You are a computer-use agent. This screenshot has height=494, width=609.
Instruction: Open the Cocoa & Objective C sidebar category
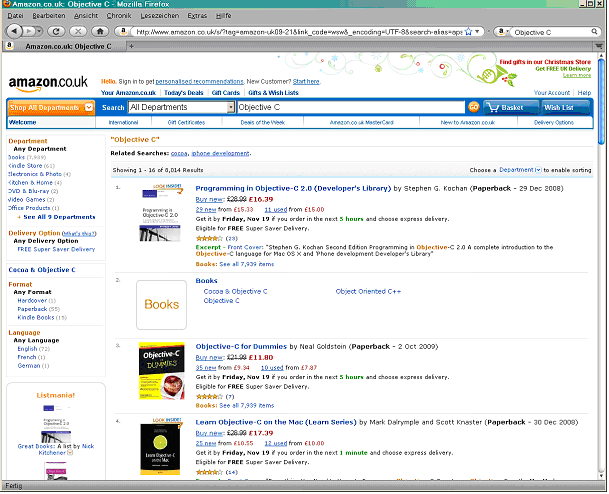(x=42, y=270)
